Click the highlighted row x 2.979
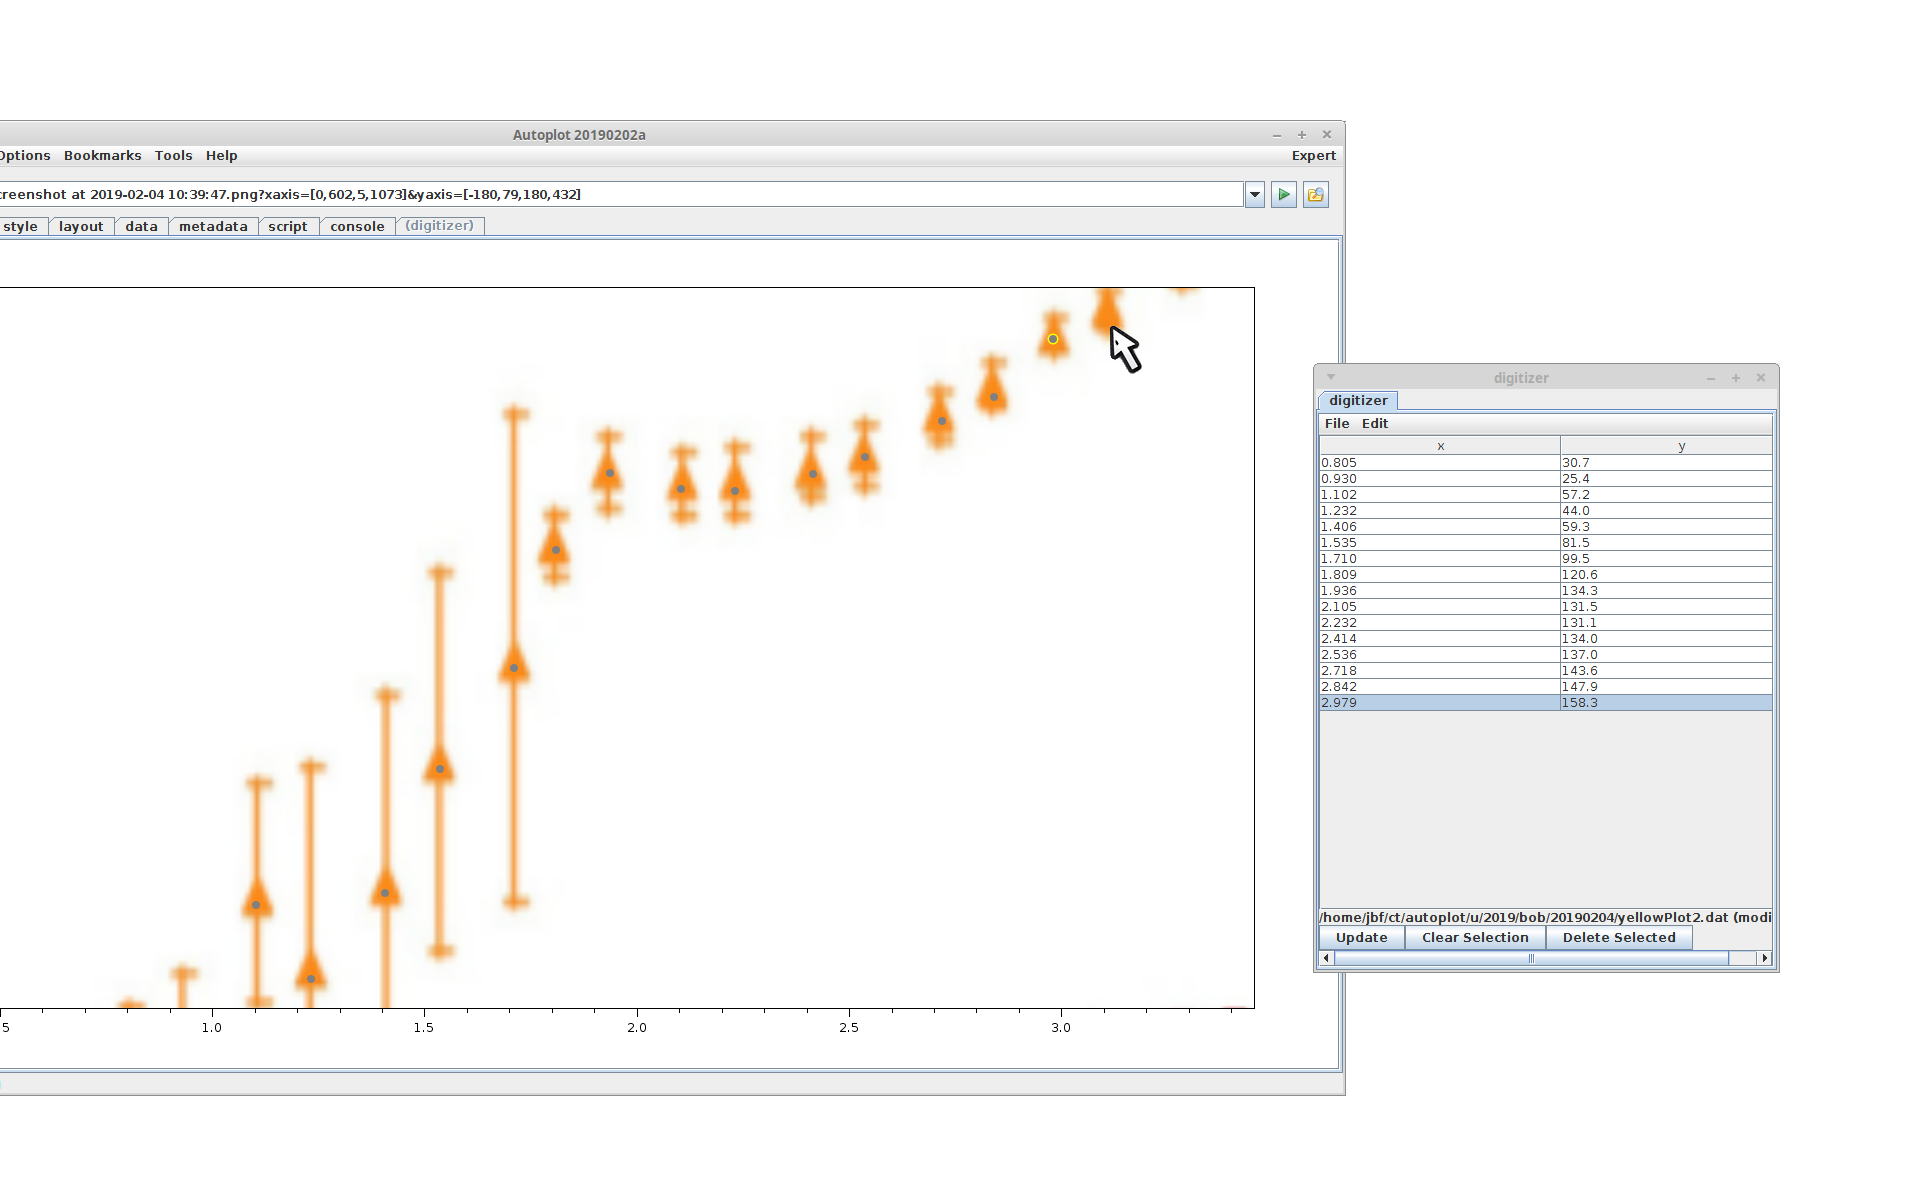Image resolution: width=1920 pixels, height=1200 pixels. tap(1546, 703)
